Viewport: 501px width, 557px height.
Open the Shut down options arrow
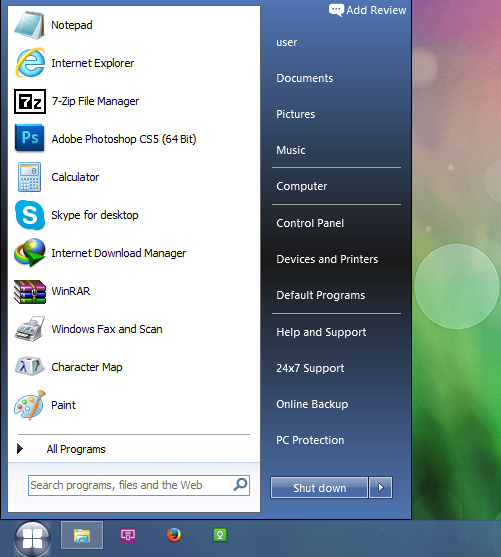381,487
